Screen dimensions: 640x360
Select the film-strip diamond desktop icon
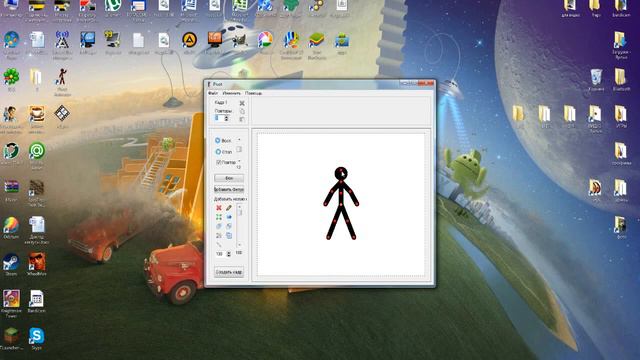click(62, 113)
